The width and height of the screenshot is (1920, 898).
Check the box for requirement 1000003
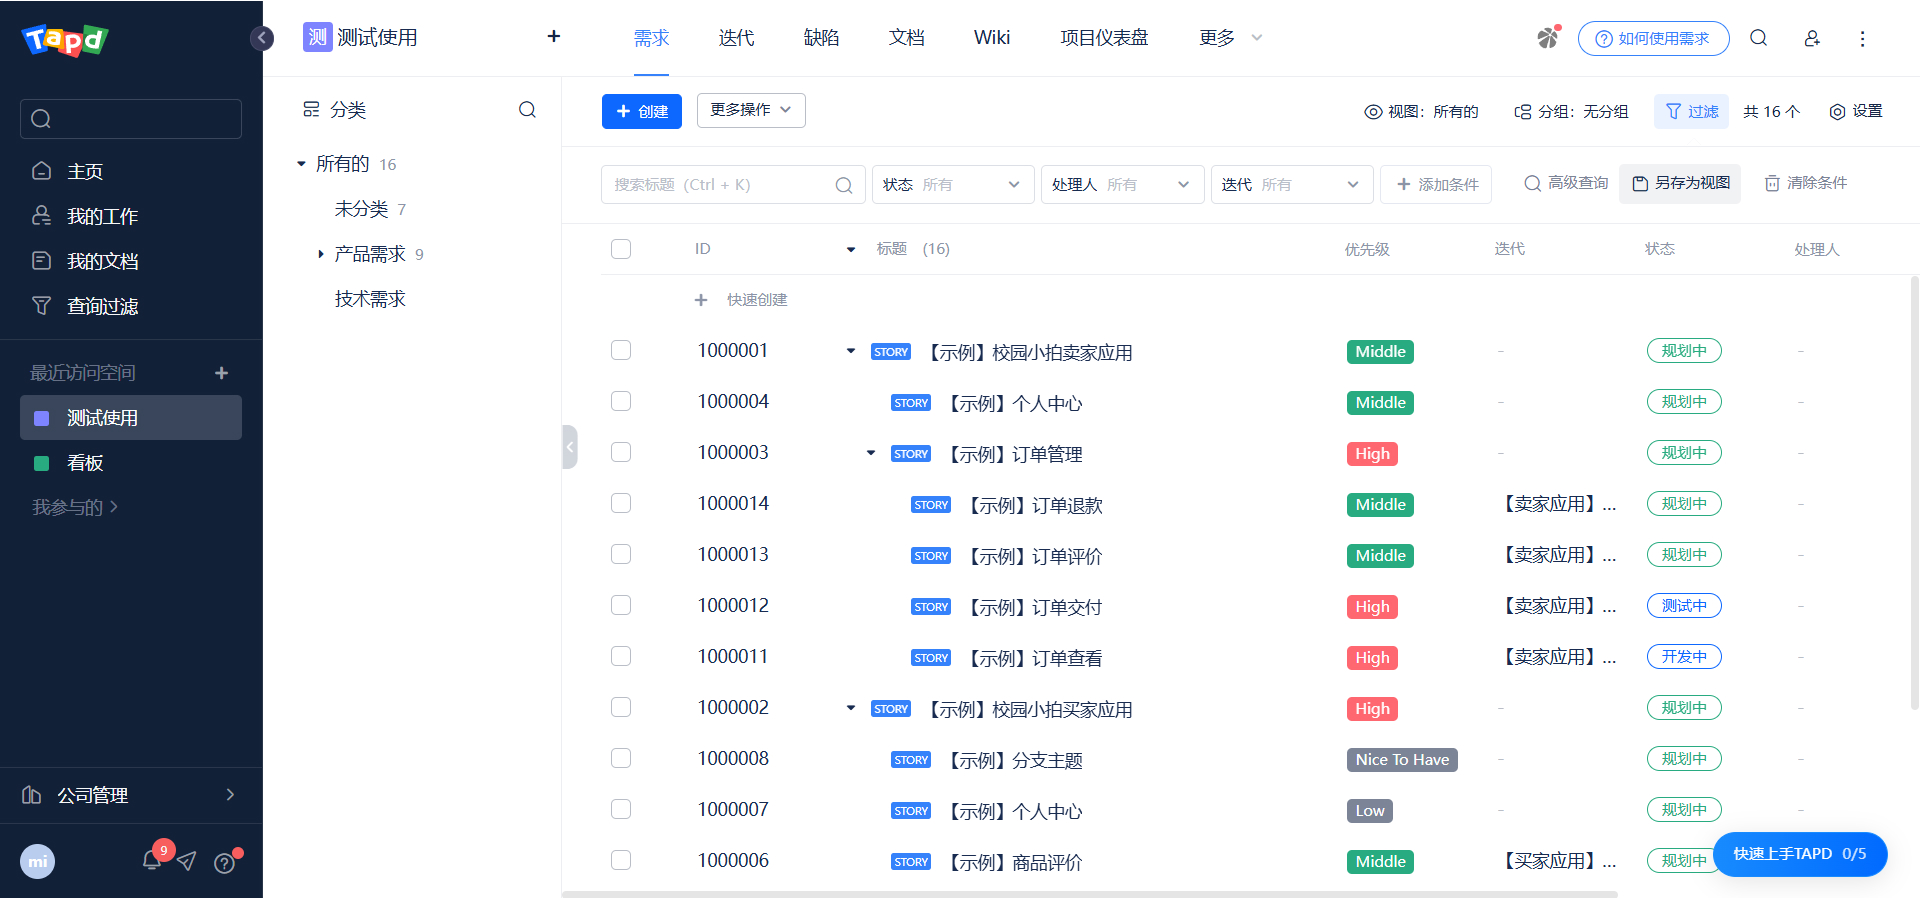click(621, 452)
